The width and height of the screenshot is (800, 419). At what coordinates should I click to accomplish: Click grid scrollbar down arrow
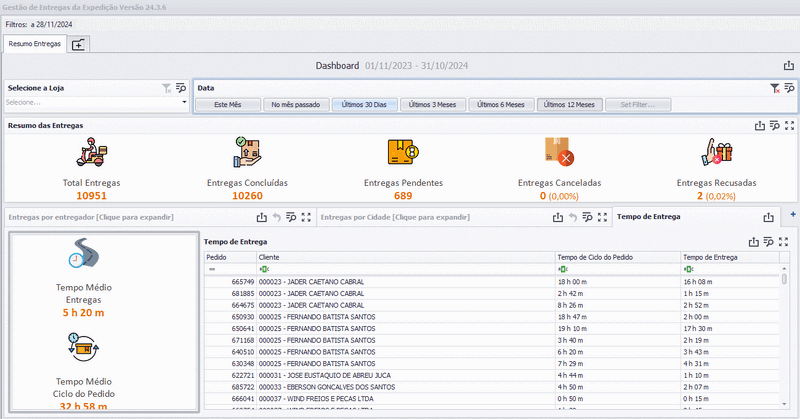[x=784, y=404]
